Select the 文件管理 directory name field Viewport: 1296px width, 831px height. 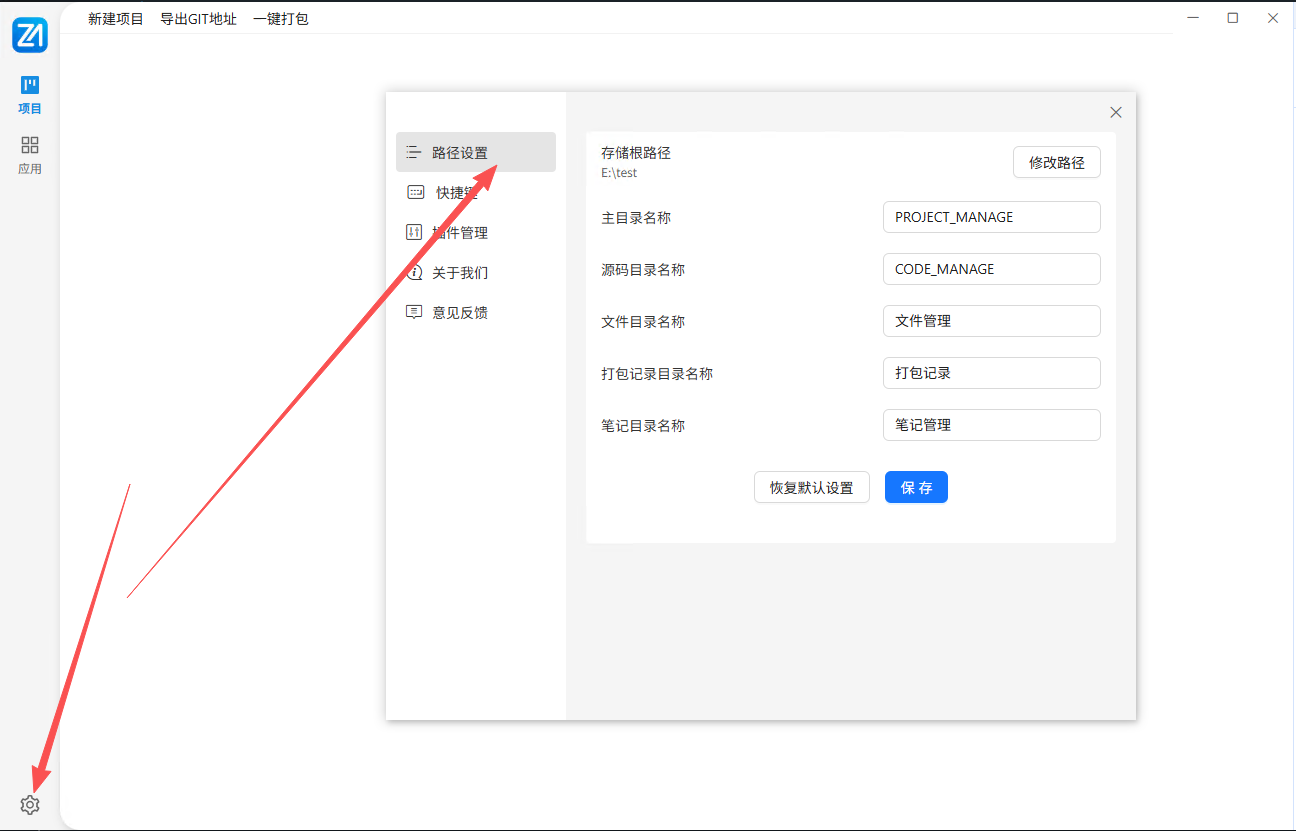991,321
